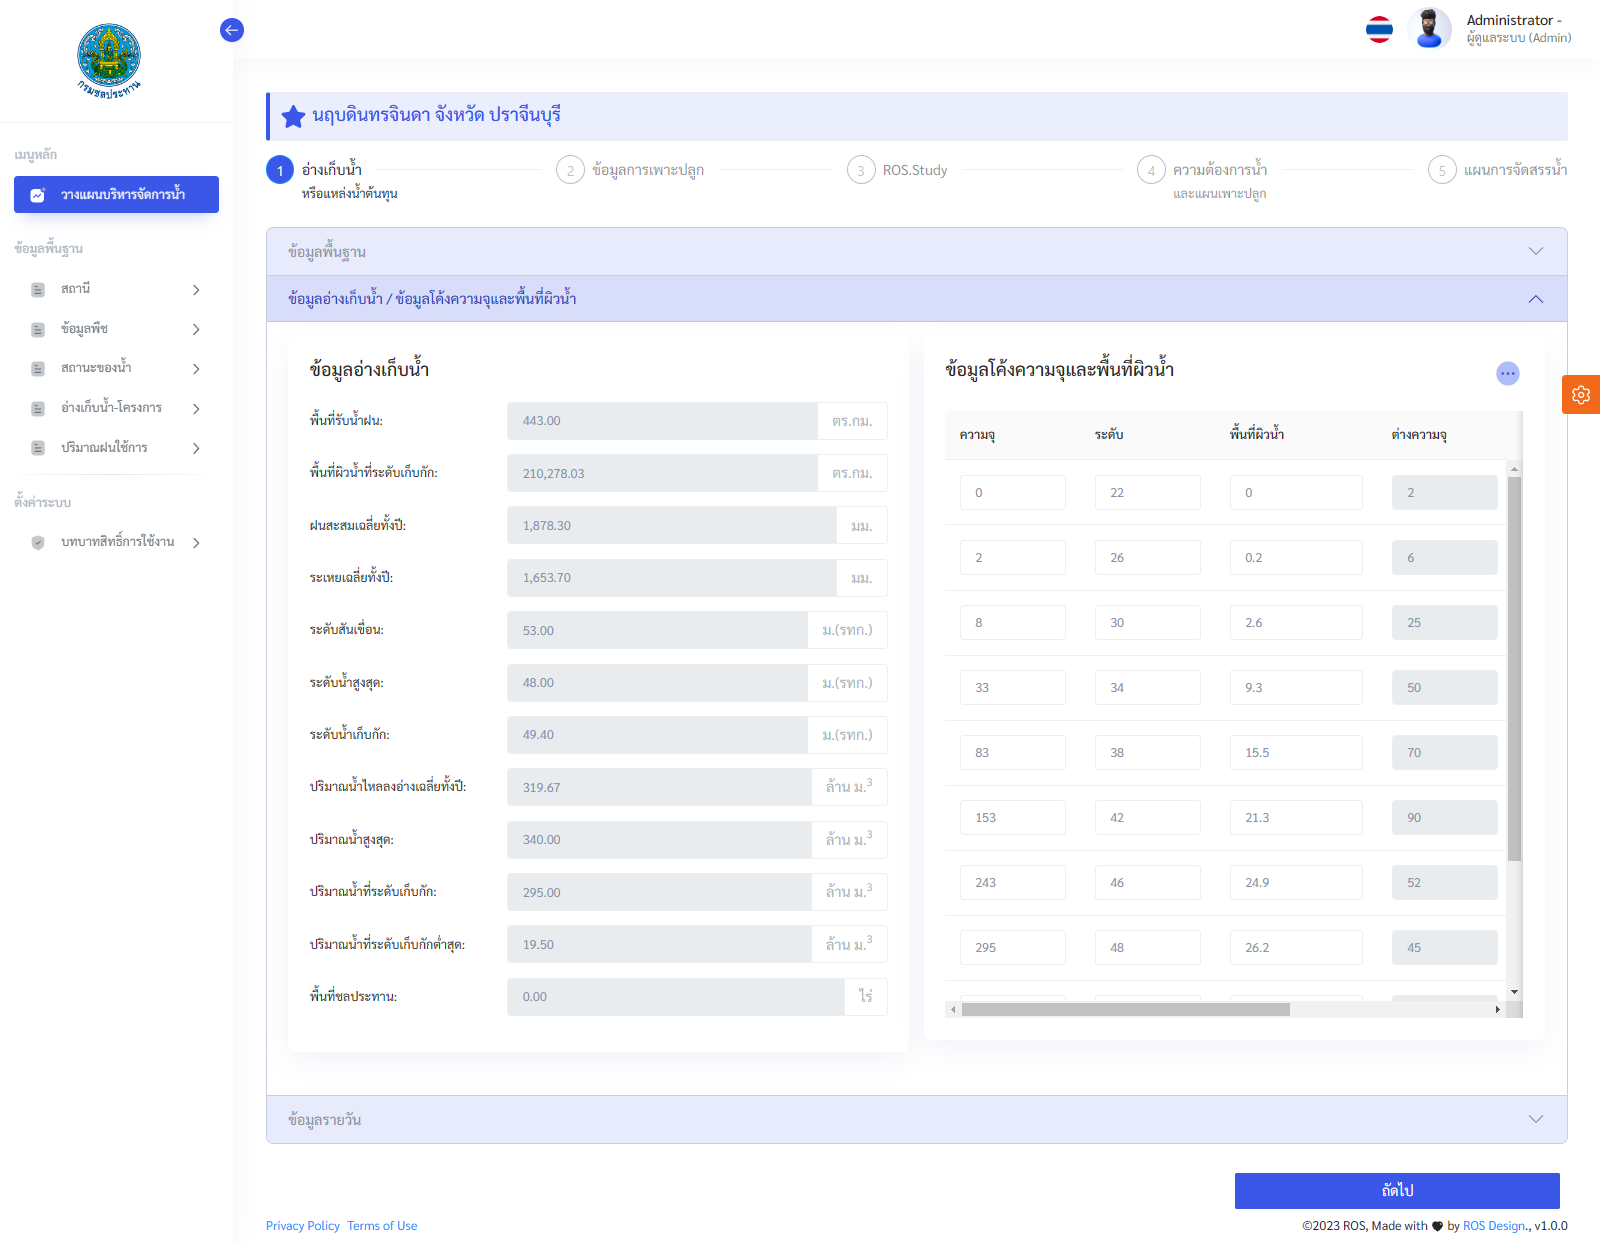Viewport: 1600px width, 1243px height.
Task: Click the first row ความจุ input field
Action: click(1012, 493)
